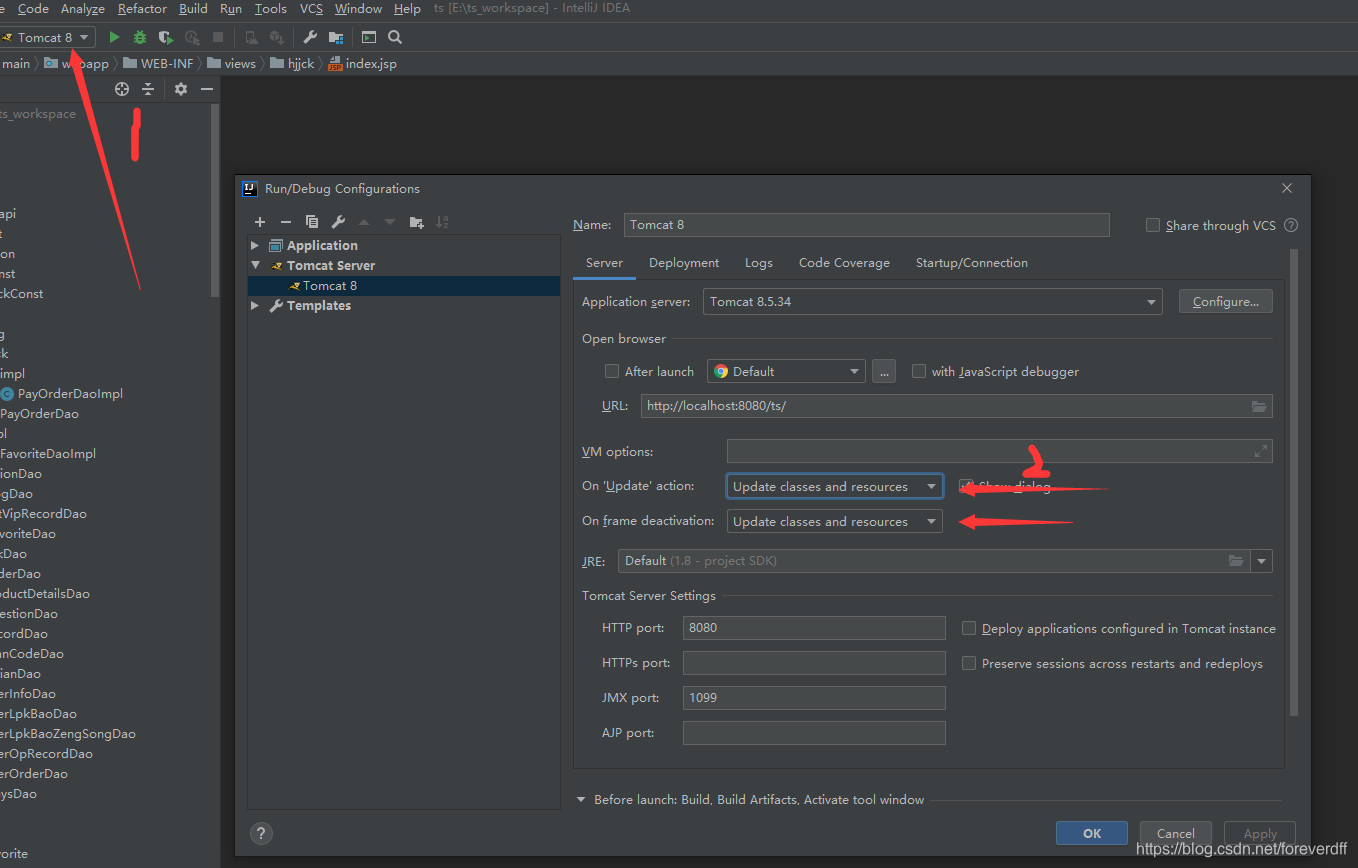This screenshot has height=868, width=1358.
Task: Click the Search Everywhere magnifier icon
Action: click(395, 37)
